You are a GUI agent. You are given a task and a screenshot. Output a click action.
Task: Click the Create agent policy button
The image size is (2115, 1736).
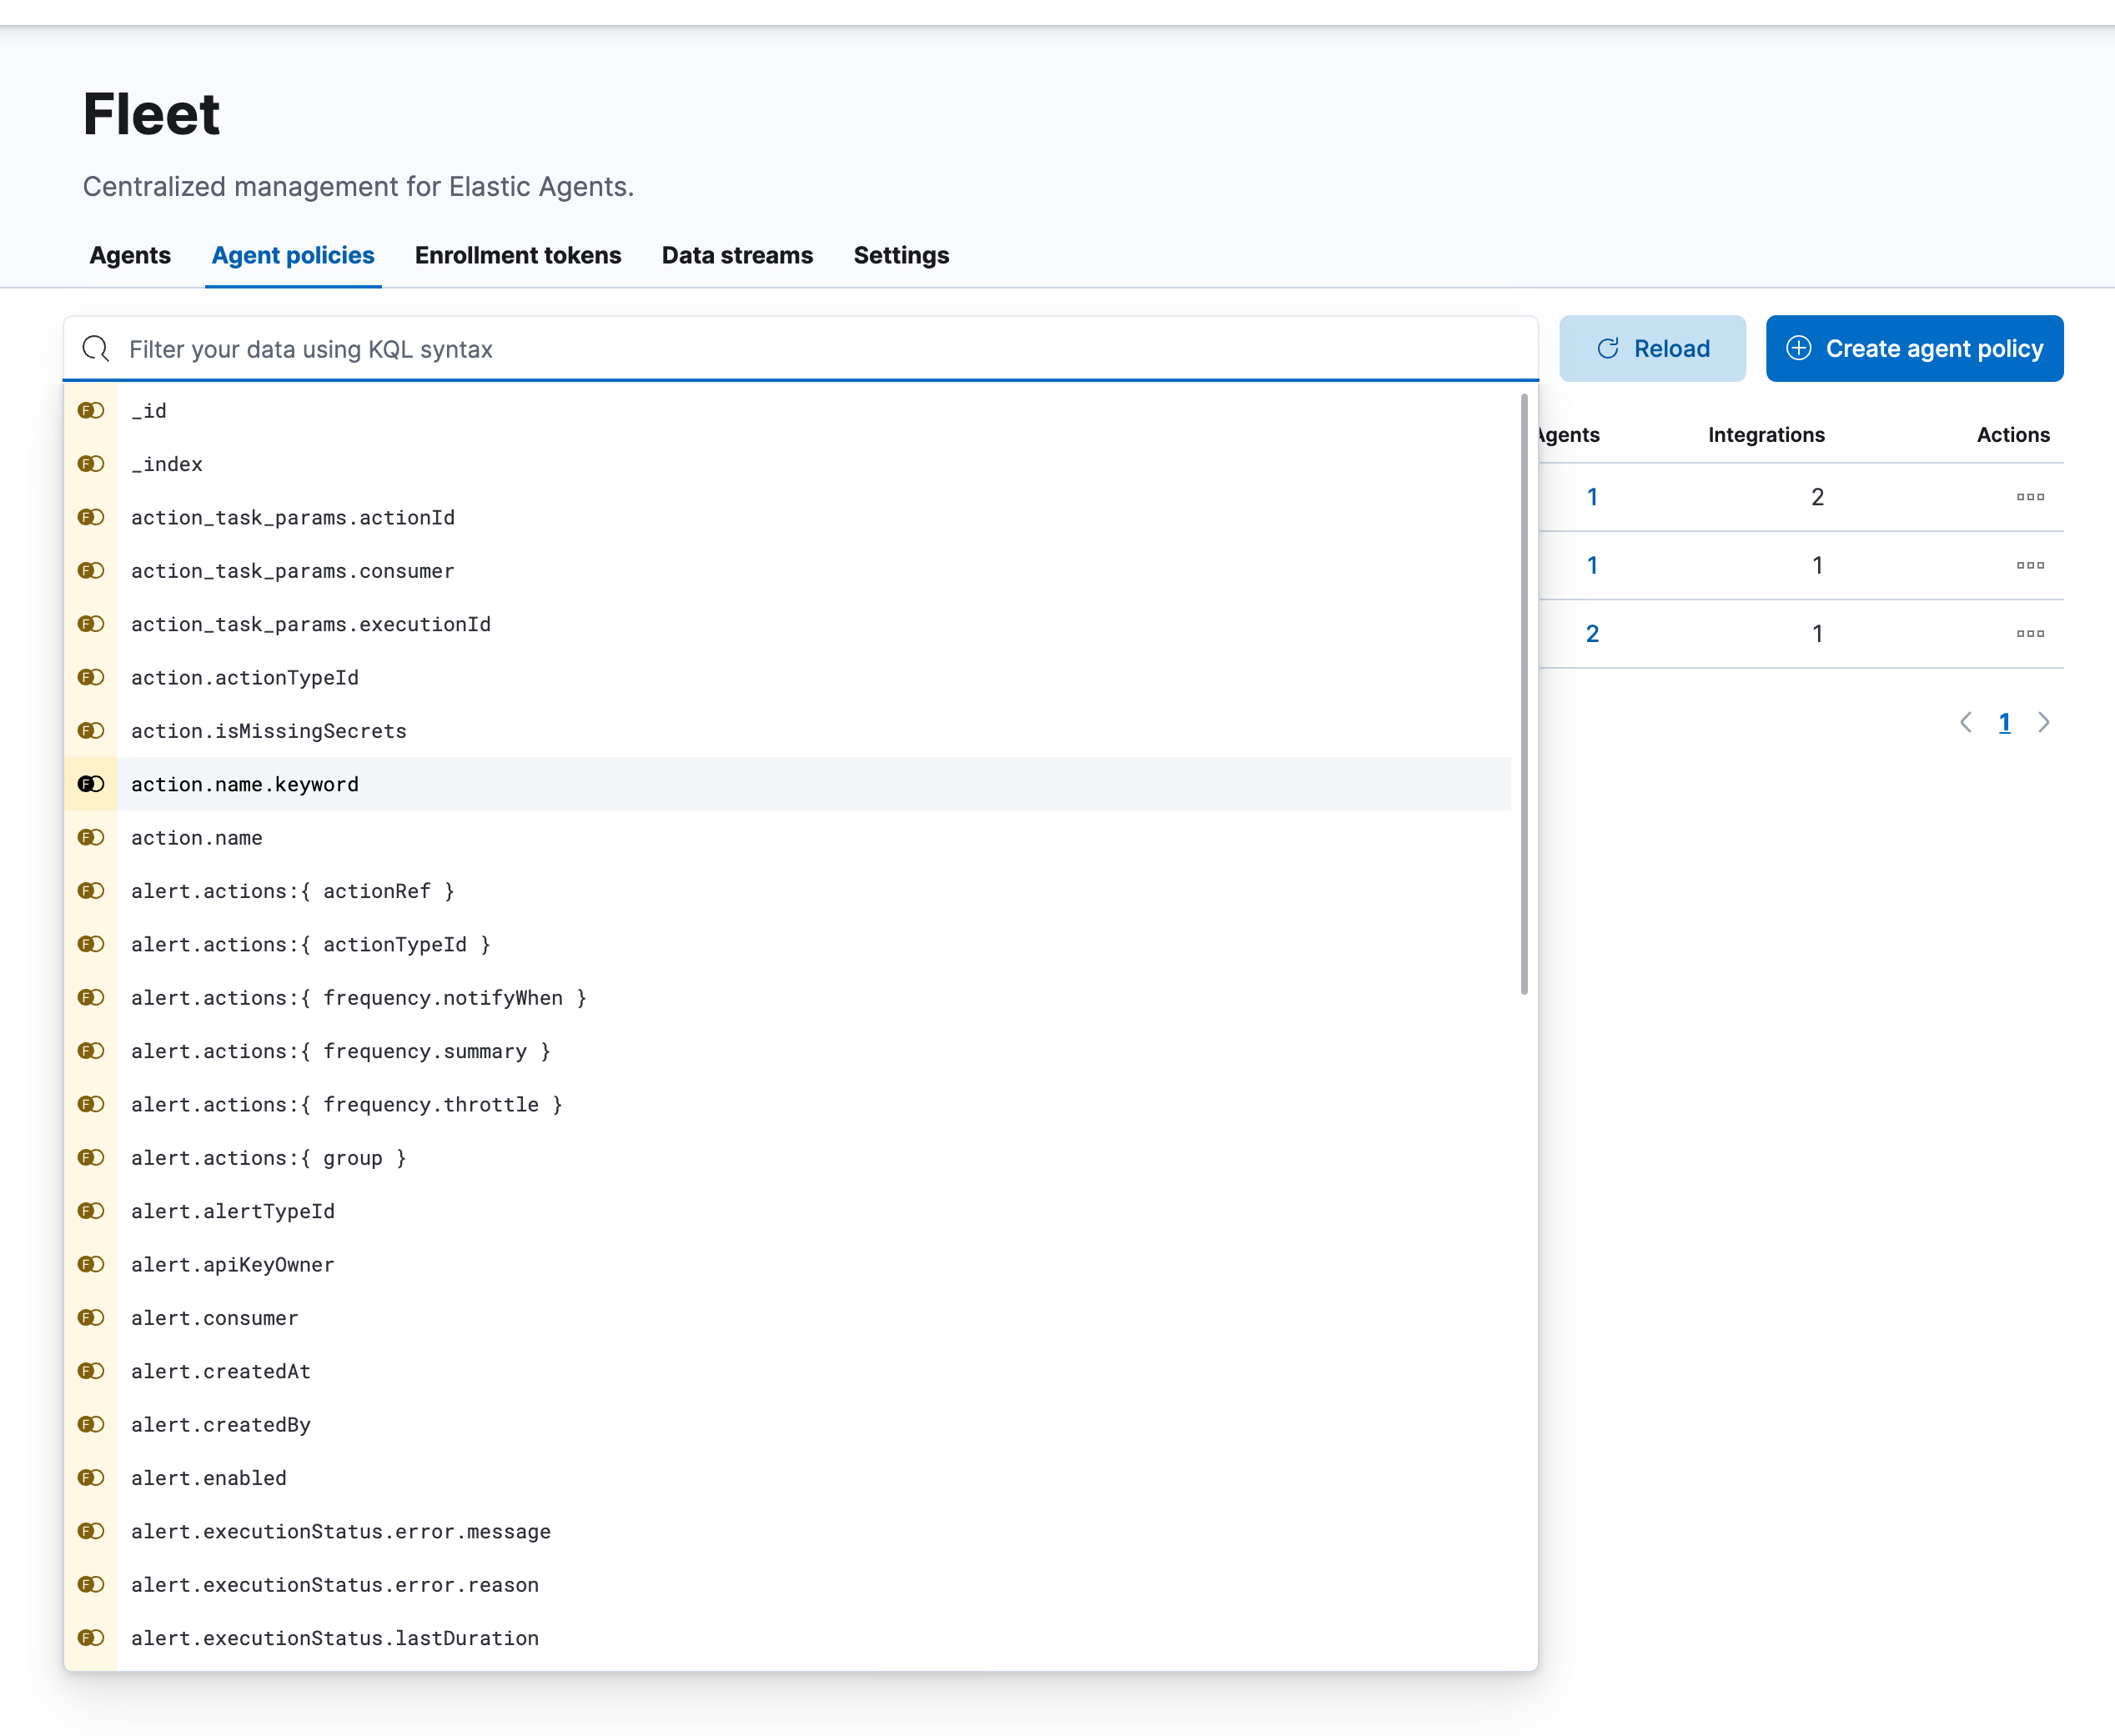[1914, 348]
